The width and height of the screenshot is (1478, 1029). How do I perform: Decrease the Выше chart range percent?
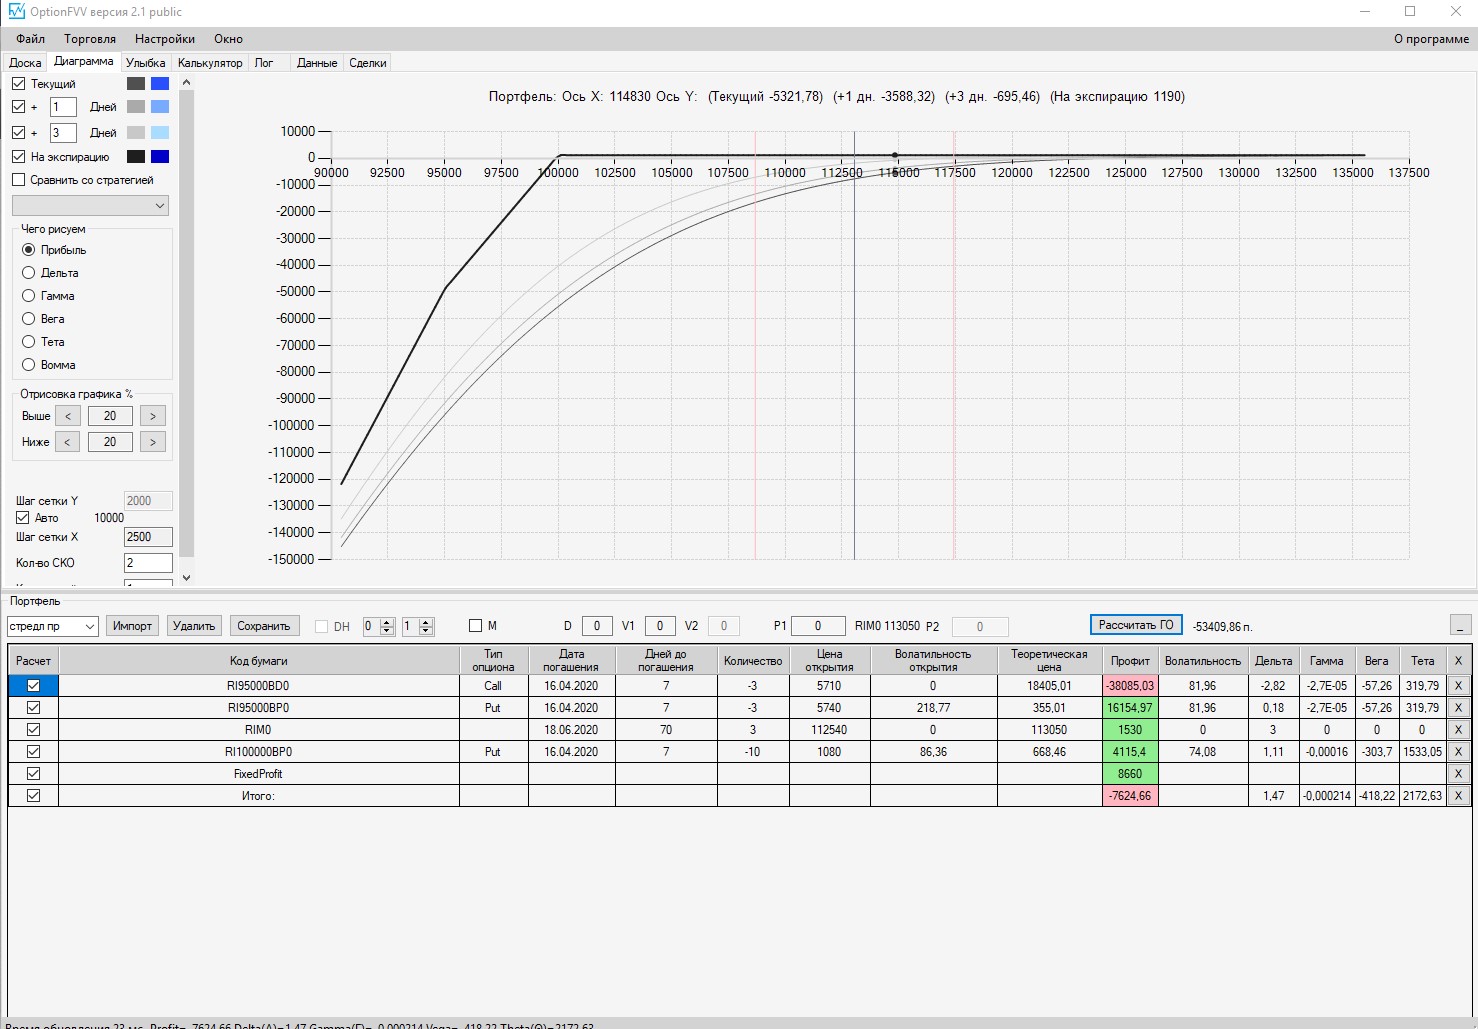point(67,416)
